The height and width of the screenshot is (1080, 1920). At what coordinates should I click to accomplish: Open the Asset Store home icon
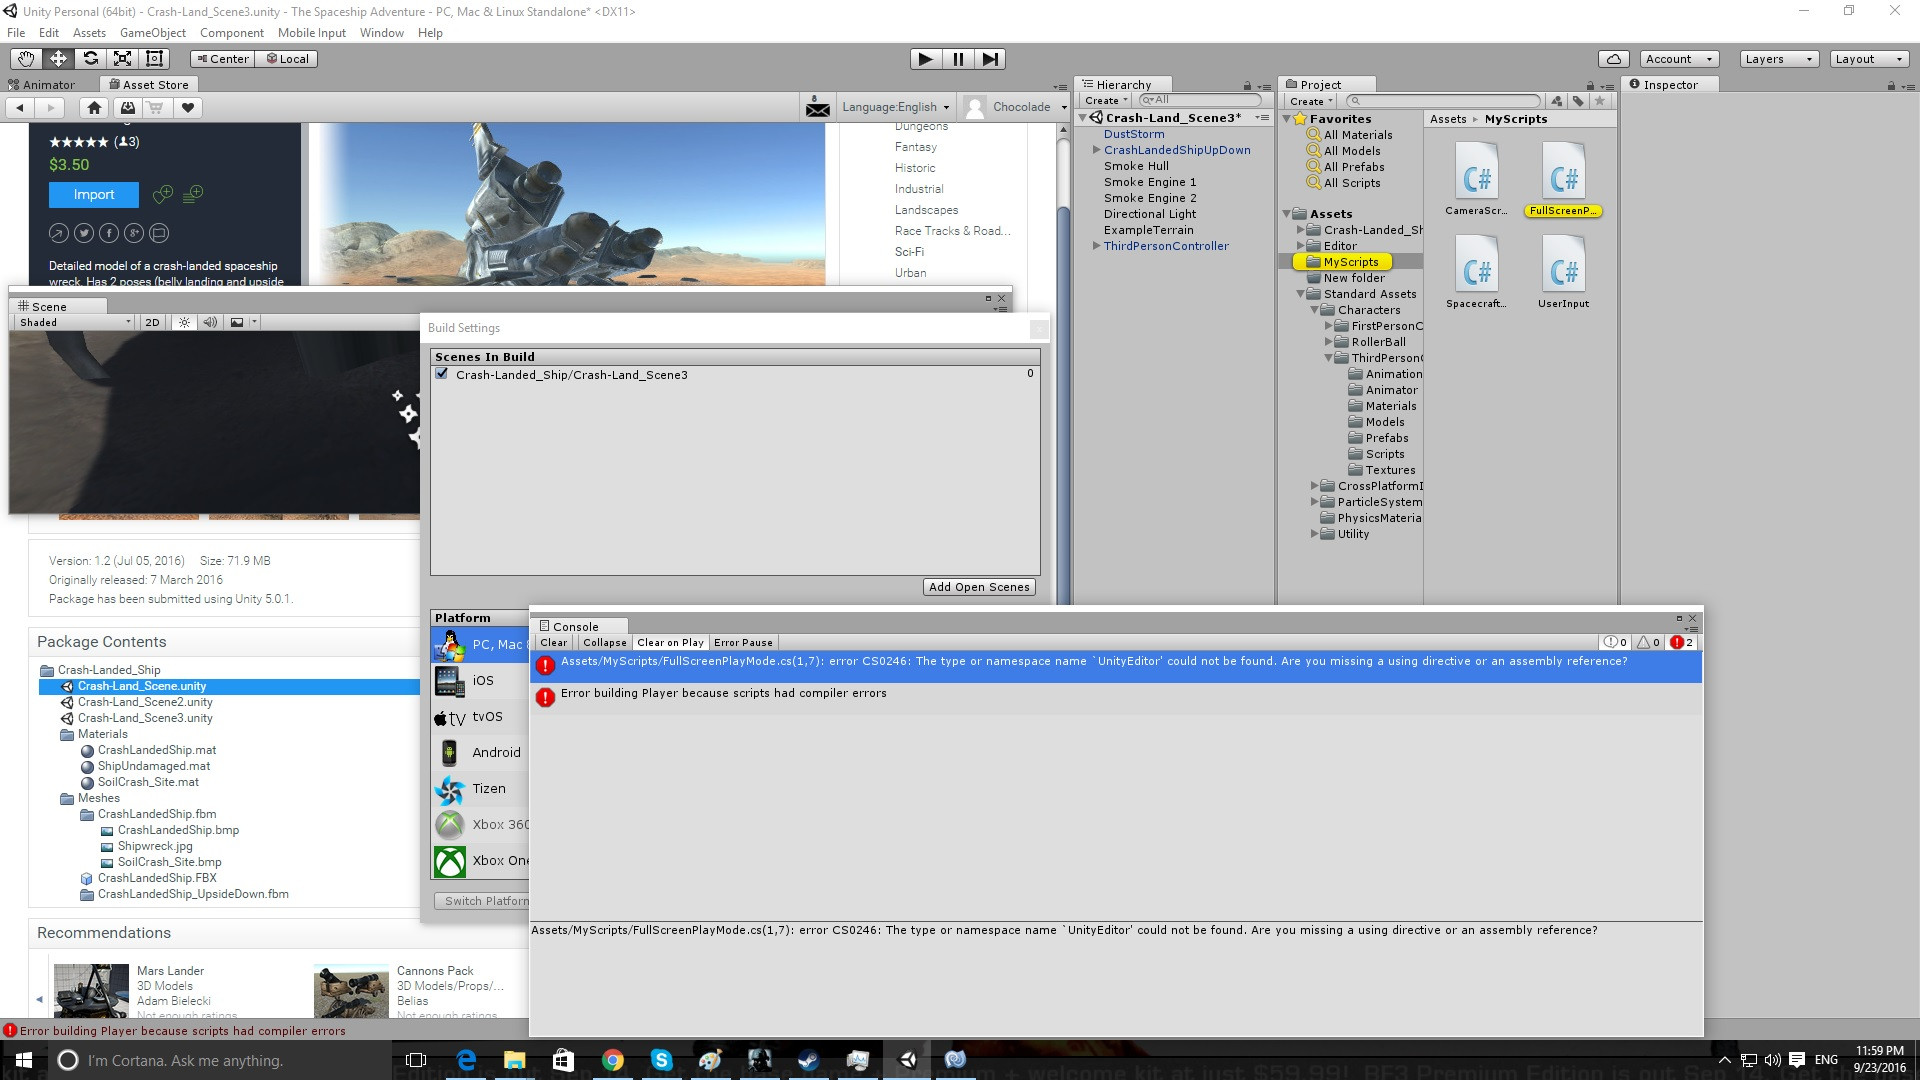coord(94,108)
